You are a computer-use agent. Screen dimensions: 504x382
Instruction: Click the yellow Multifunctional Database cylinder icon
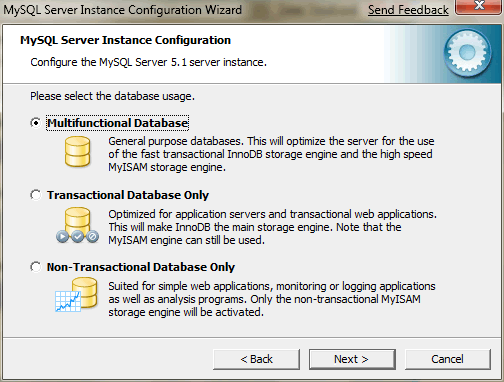77,152
